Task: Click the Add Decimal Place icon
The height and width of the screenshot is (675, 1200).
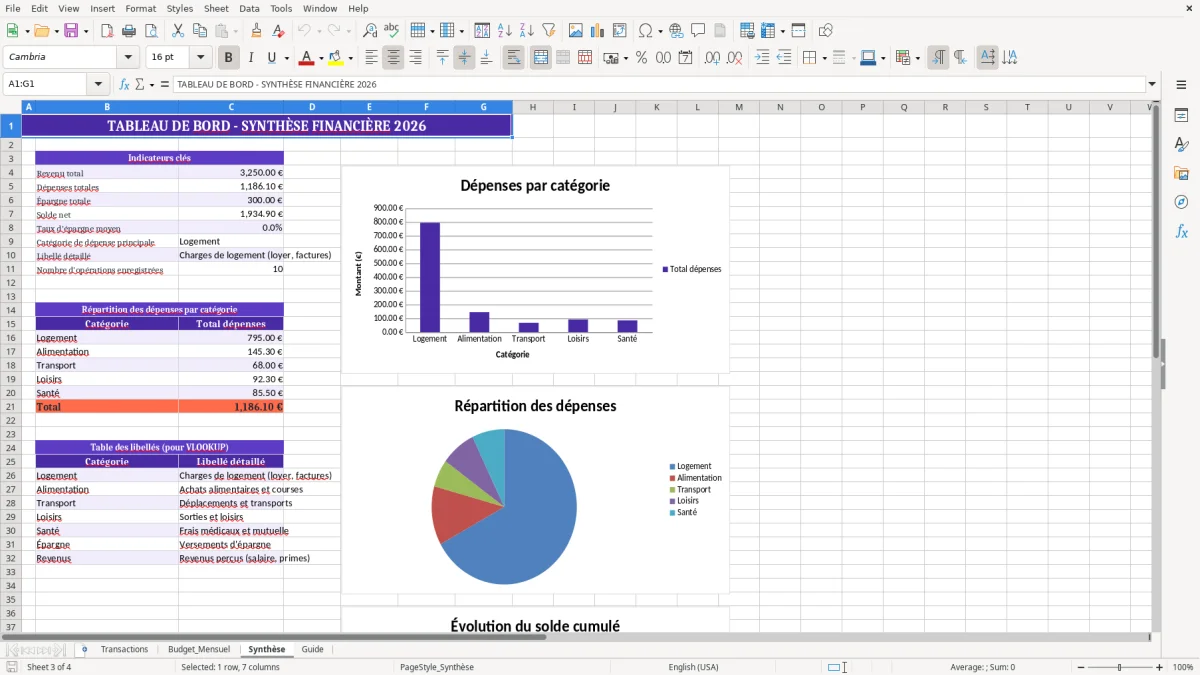Action: [x=712, y=58]
